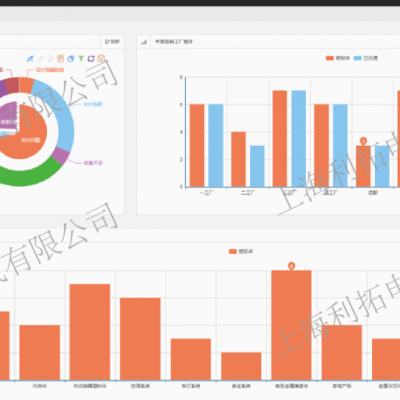This screenshot has height=400, width=400.
Task: Click the second bar, taller than 内饰件
Action: pos(90,332)
